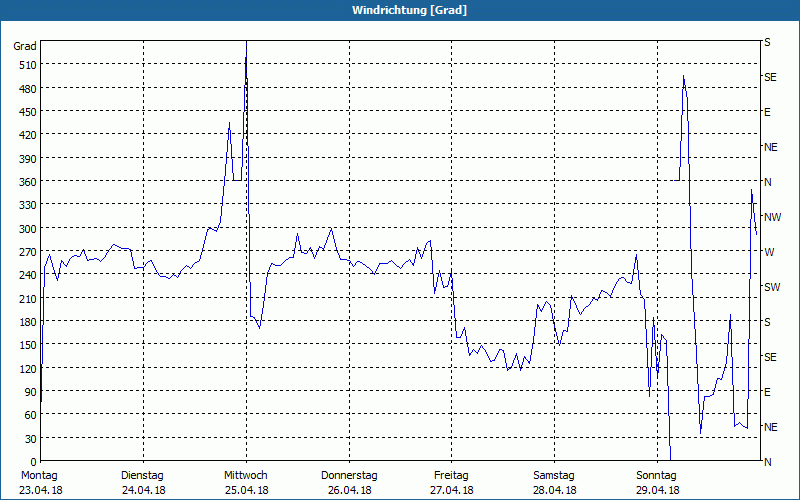This screenshot has width=800, height=500.
Task: Select the 120 y-axis value
Action: click(28, 368)
